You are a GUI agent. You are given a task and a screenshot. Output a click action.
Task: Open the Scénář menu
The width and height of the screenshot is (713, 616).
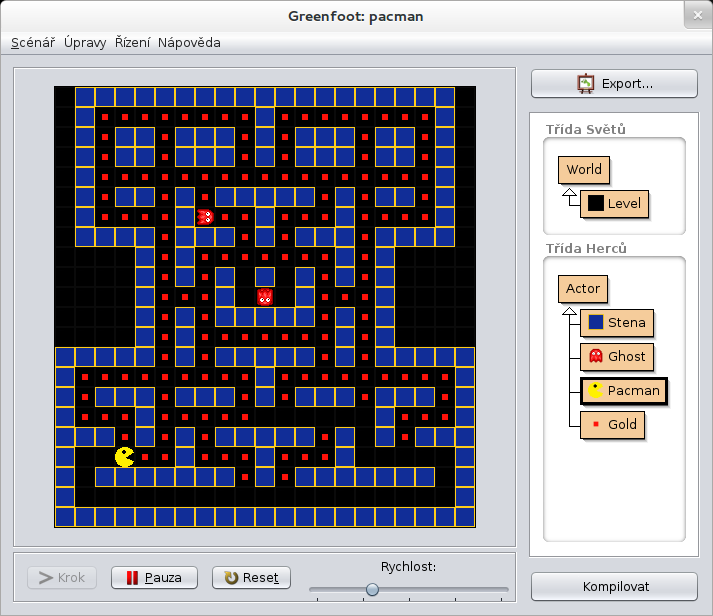[x=33, y=43]
